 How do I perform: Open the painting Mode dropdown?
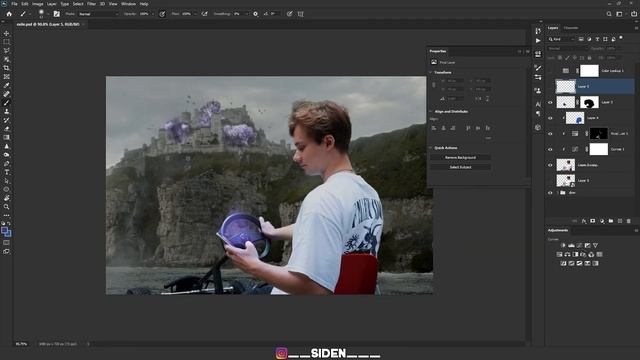(98, 14)
